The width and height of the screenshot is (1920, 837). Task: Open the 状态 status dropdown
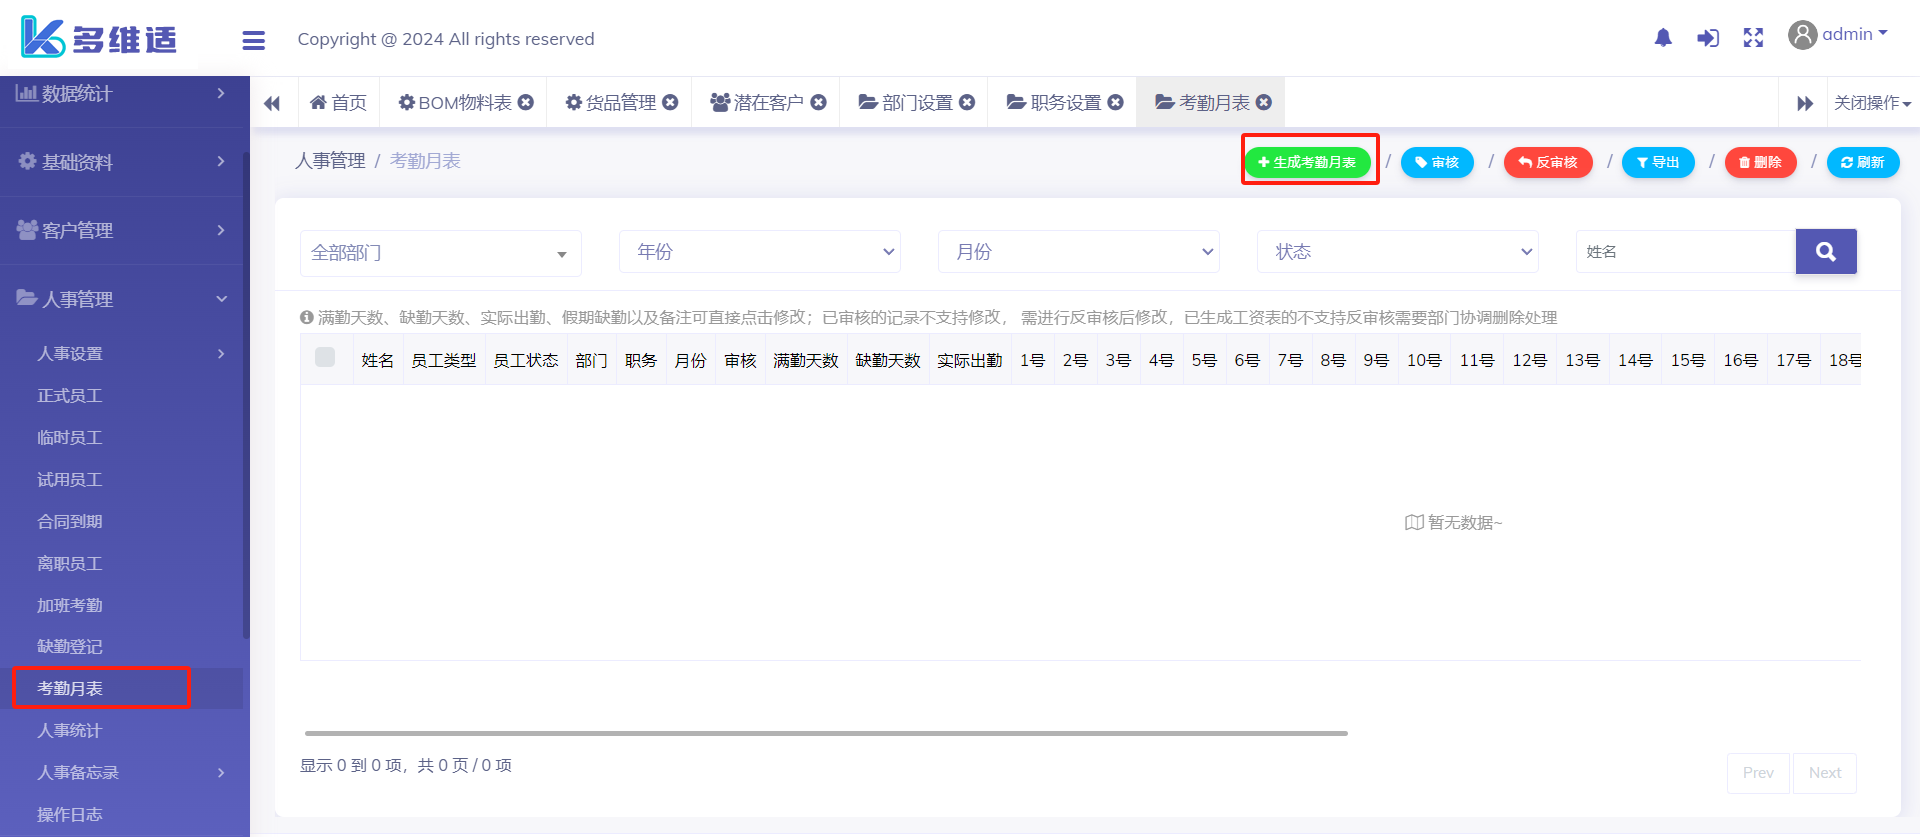pyautogui.click(x=1397, y=252)
